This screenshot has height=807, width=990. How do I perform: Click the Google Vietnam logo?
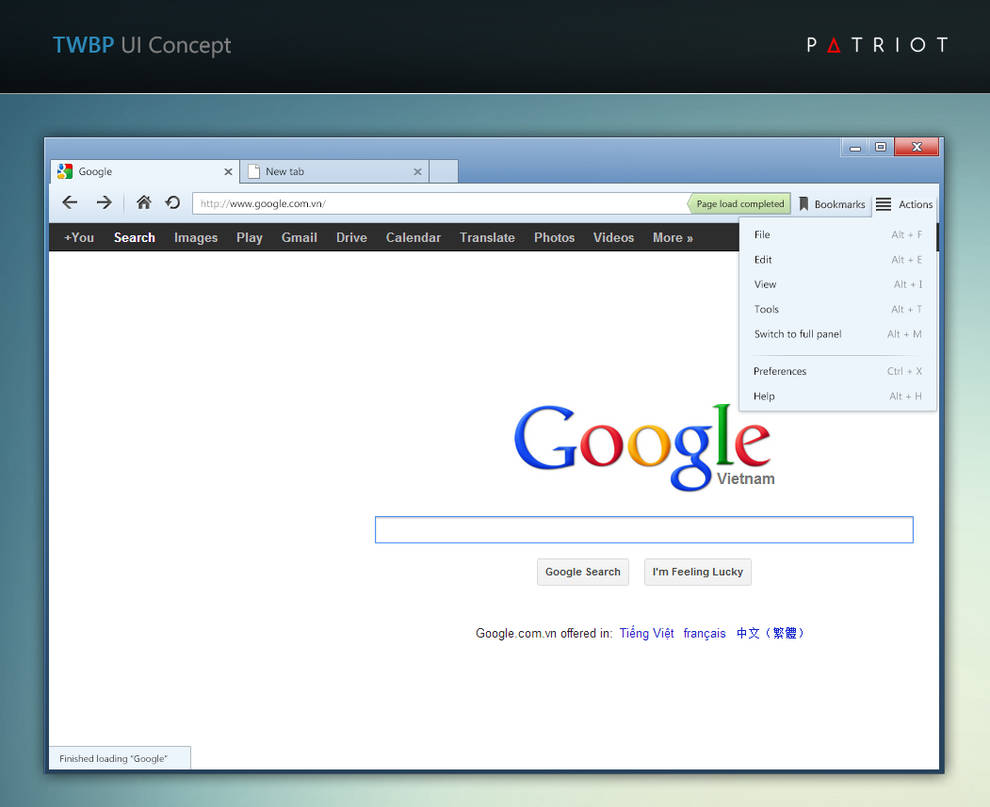coord(644,447)
